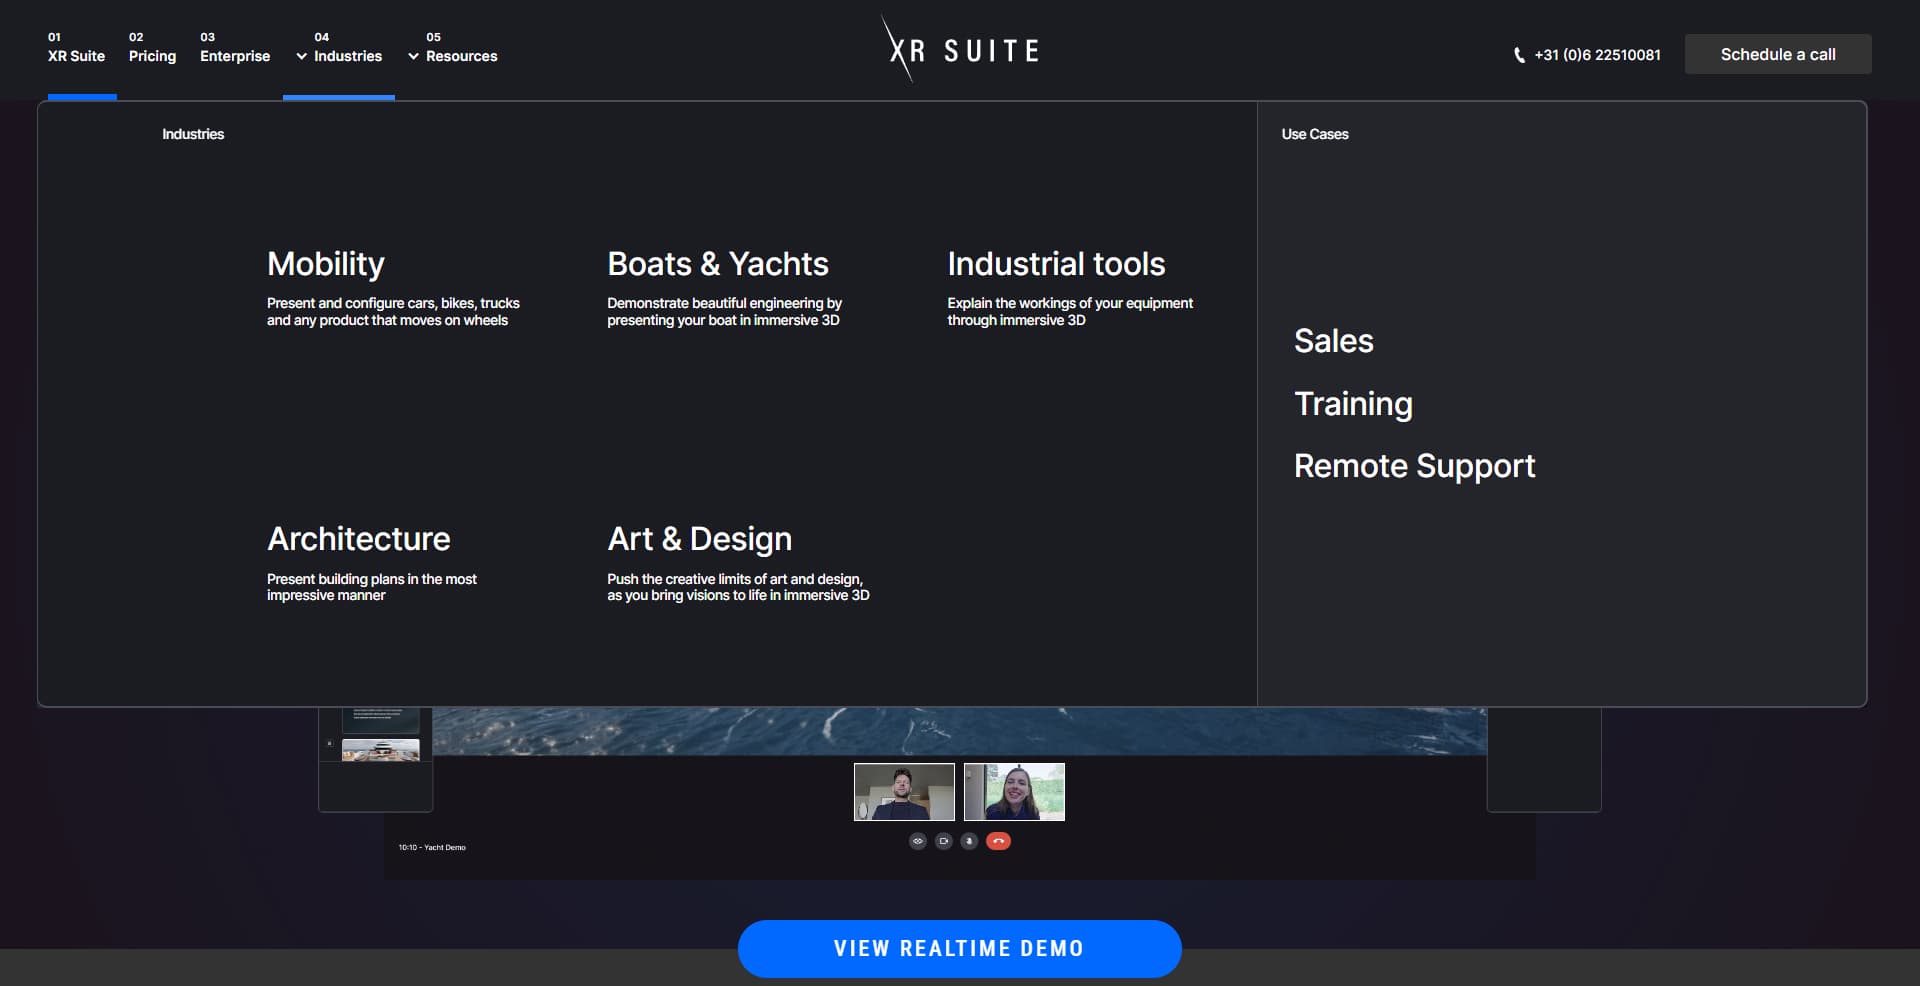This screenshot has height=986, width=1920.
Task: Select the Sales use case
Action: (1334, 341)
